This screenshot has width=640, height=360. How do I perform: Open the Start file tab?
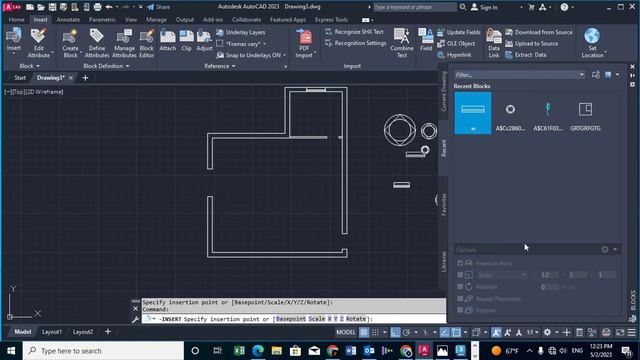tap(20, 78)
